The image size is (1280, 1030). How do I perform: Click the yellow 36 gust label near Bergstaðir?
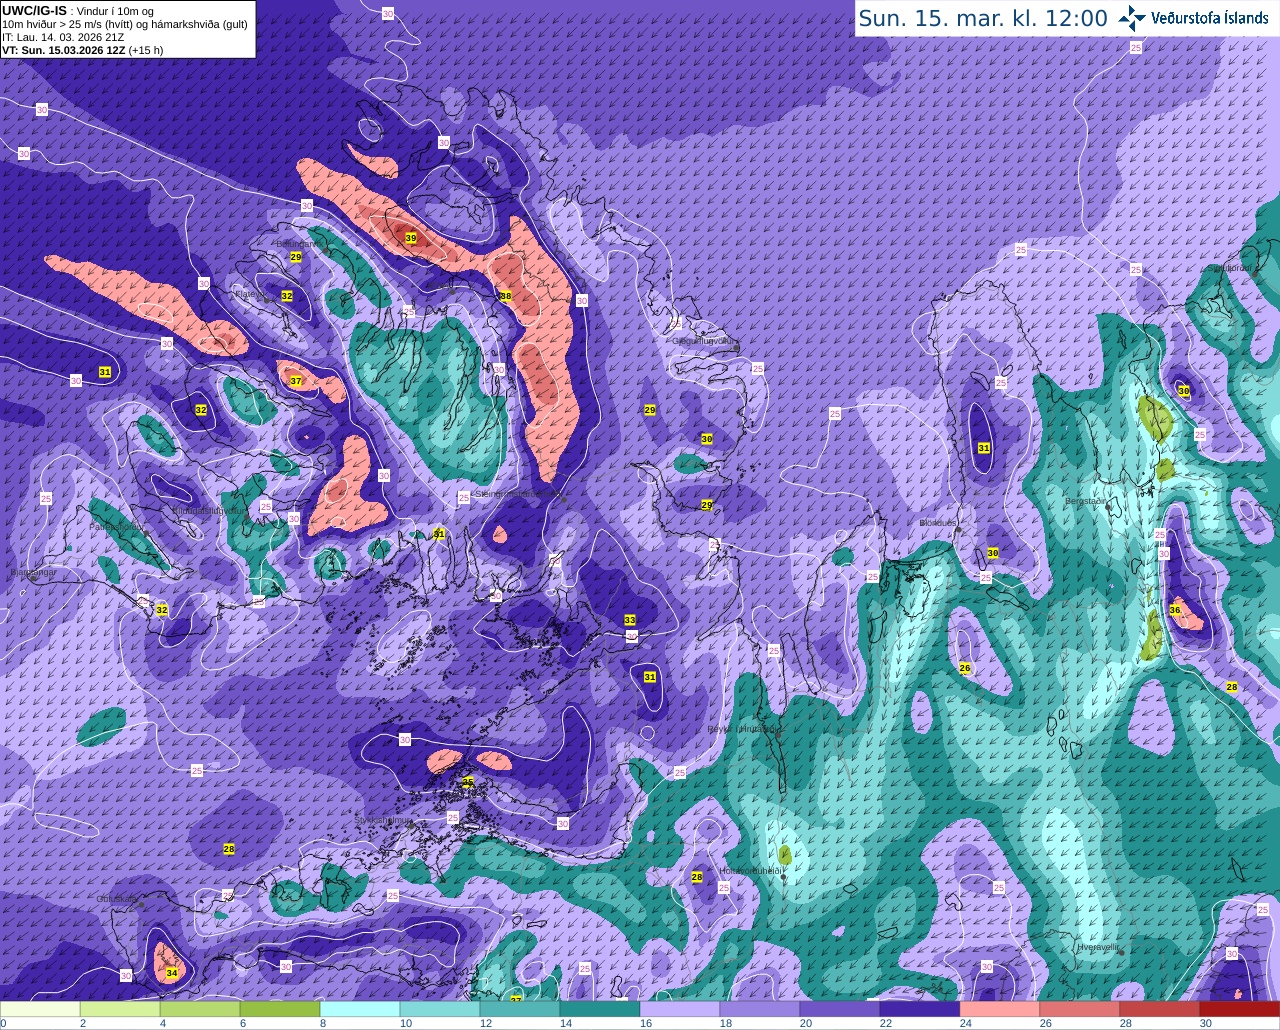(1175, 610)
